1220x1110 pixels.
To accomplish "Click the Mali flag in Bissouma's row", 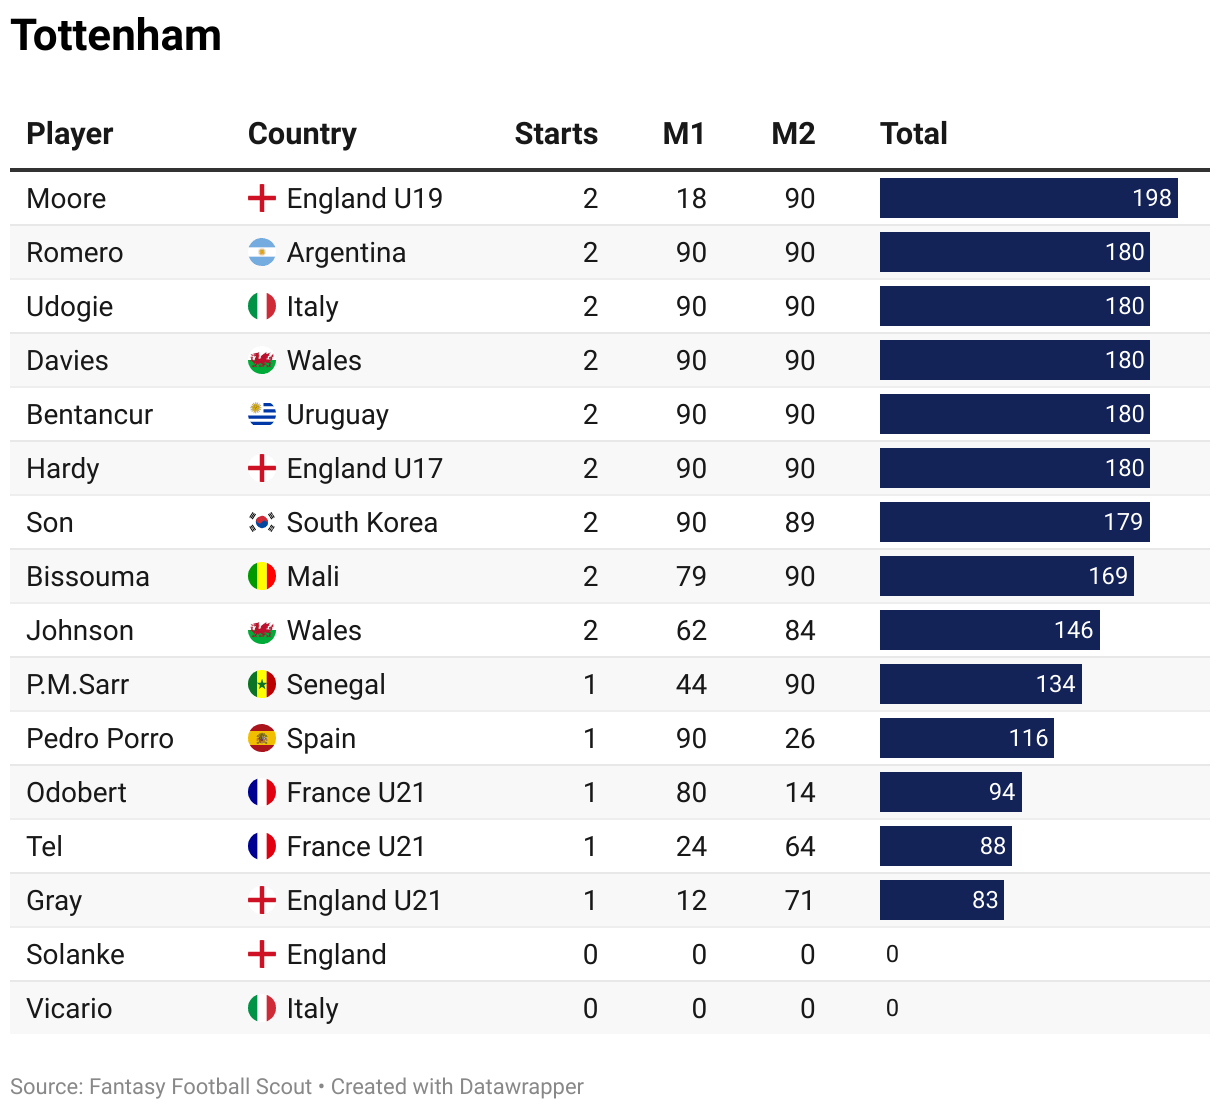I will pos(262,576).
